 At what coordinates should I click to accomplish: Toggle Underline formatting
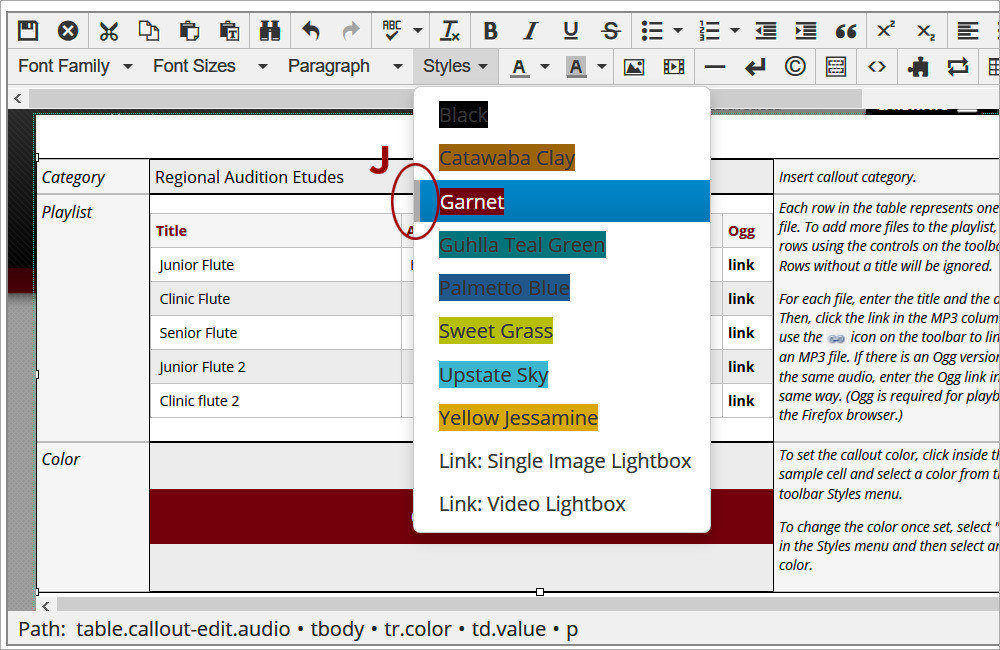571,31
